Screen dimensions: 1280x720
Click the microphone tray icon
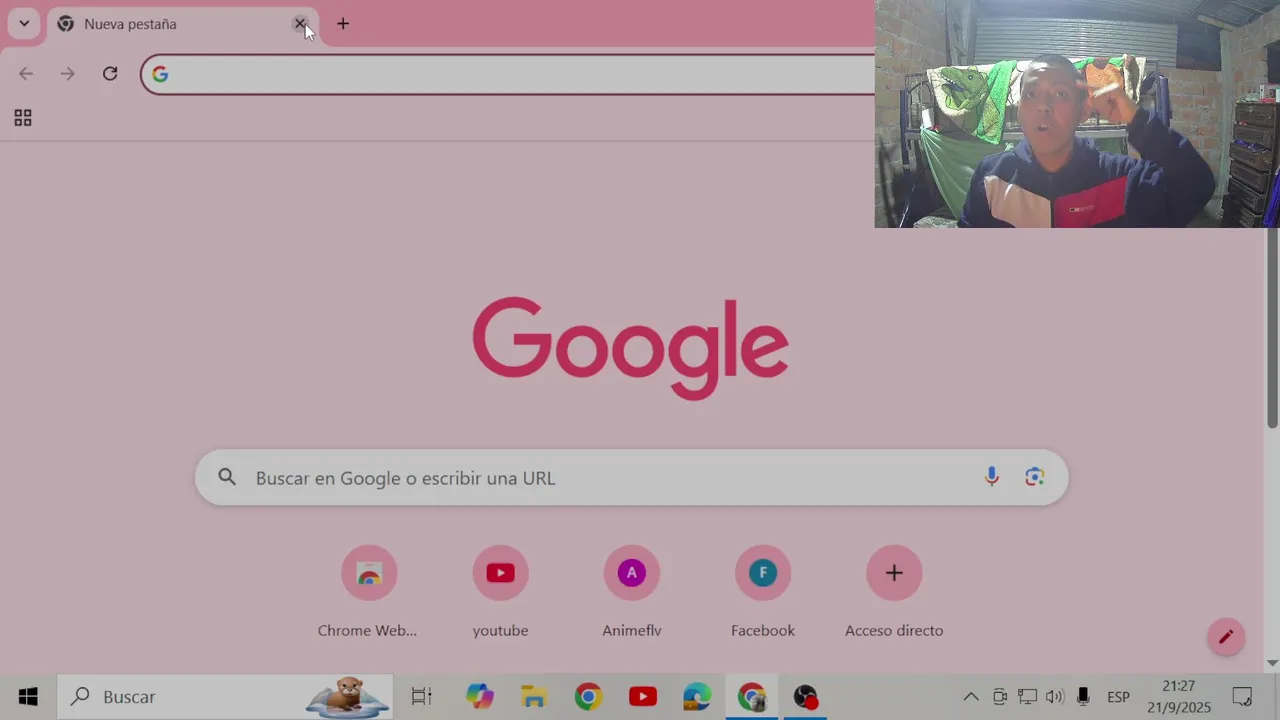click(1083, 697)
